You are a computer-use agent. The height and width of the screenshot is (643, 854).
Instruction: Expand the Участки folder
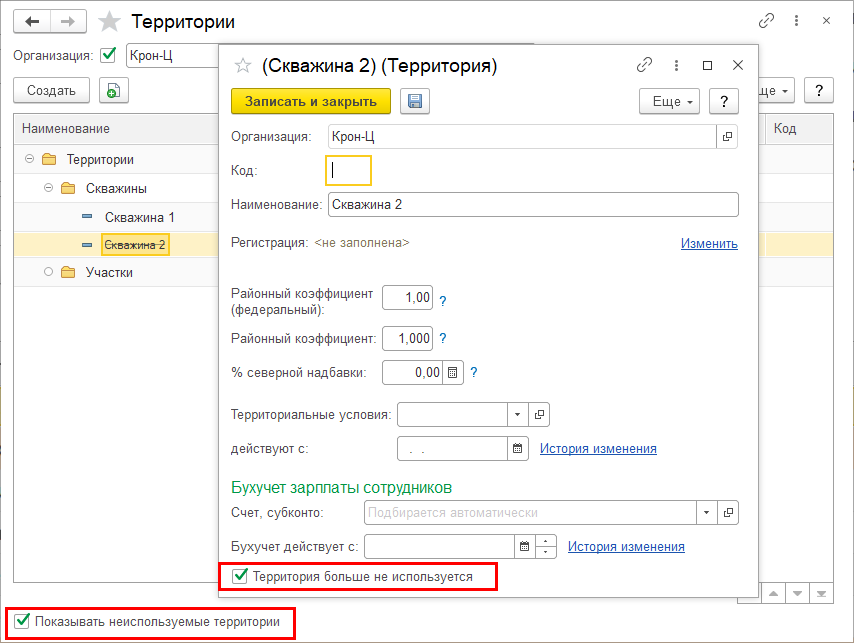(48, 272)
